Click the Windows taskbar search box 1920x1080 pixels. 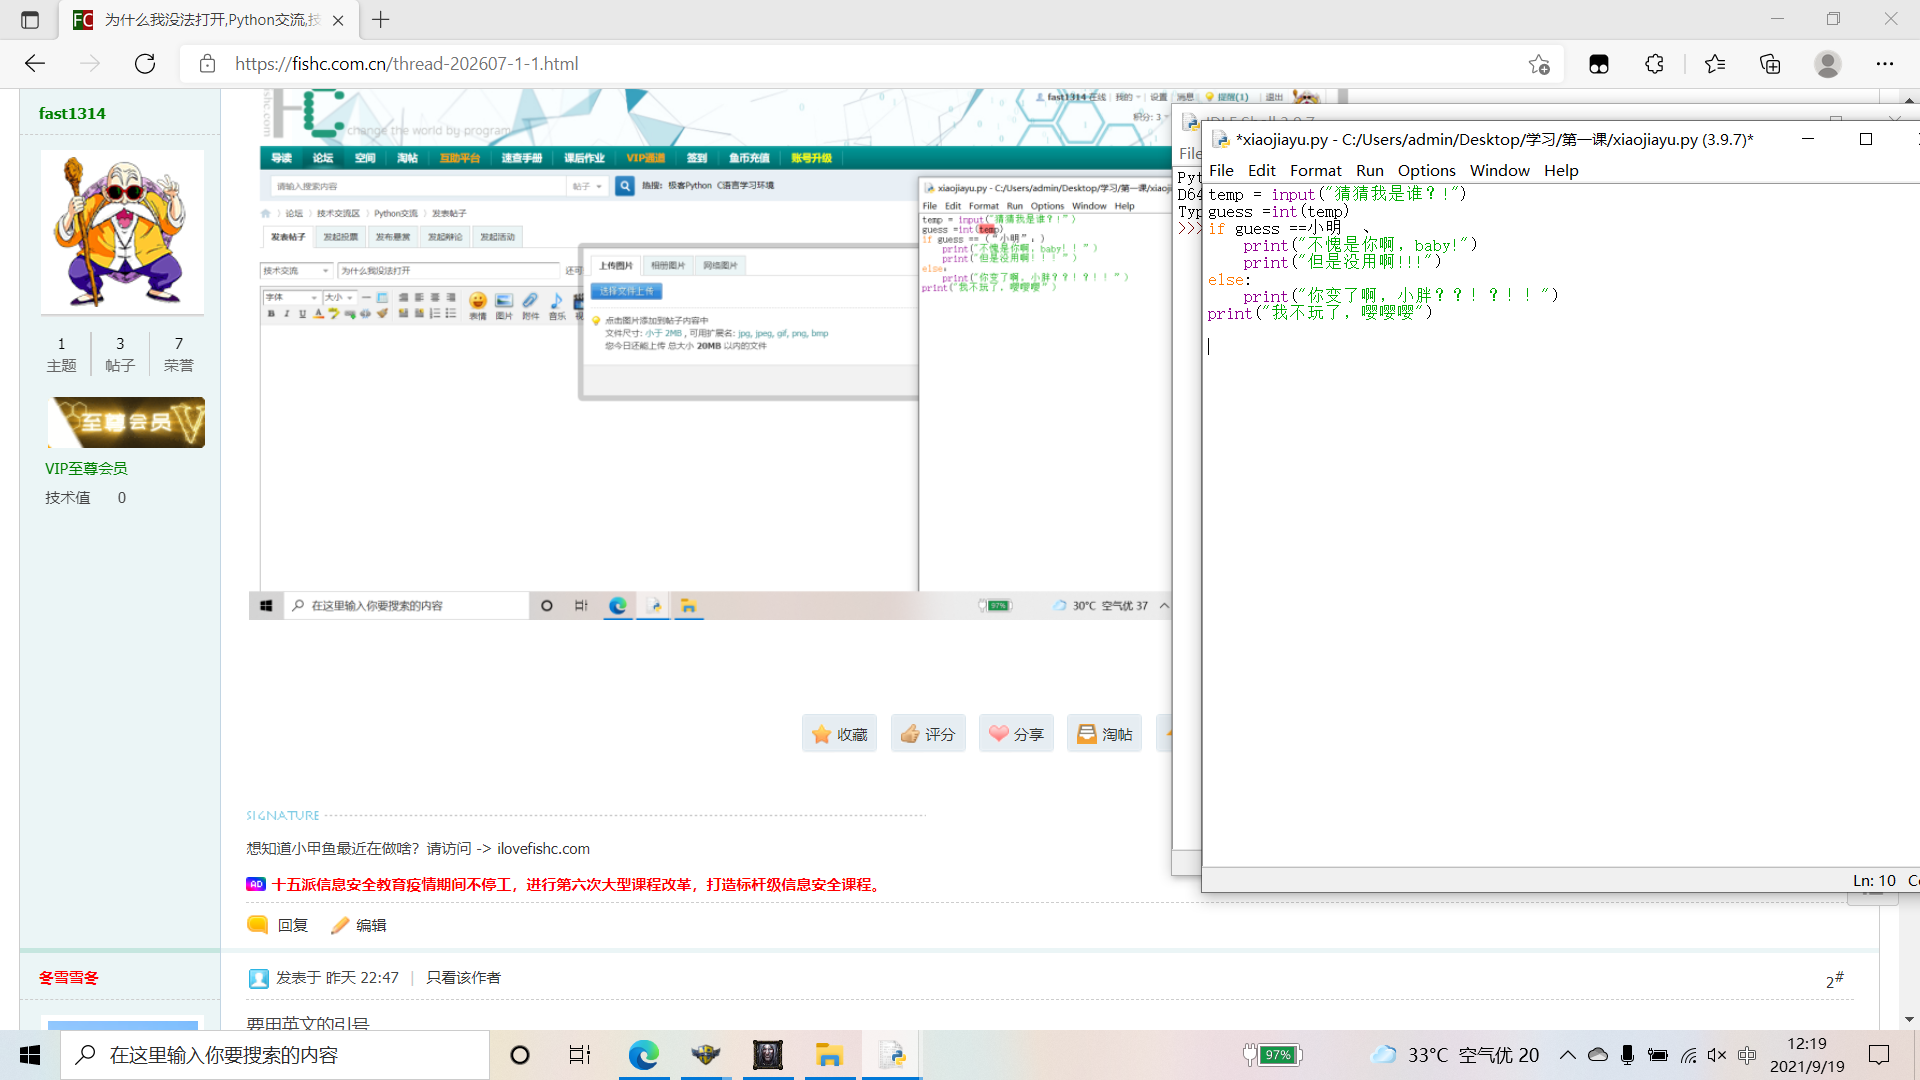click(x=275, y=1055)
